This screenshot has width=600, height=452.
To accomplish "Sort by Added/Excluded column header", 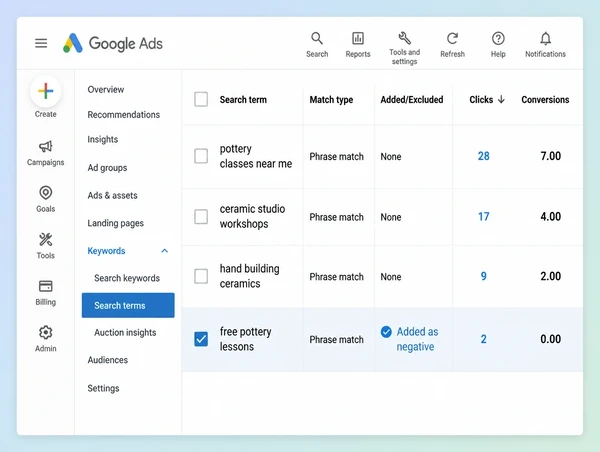I will pyautogui.click(x=412, y=100).
